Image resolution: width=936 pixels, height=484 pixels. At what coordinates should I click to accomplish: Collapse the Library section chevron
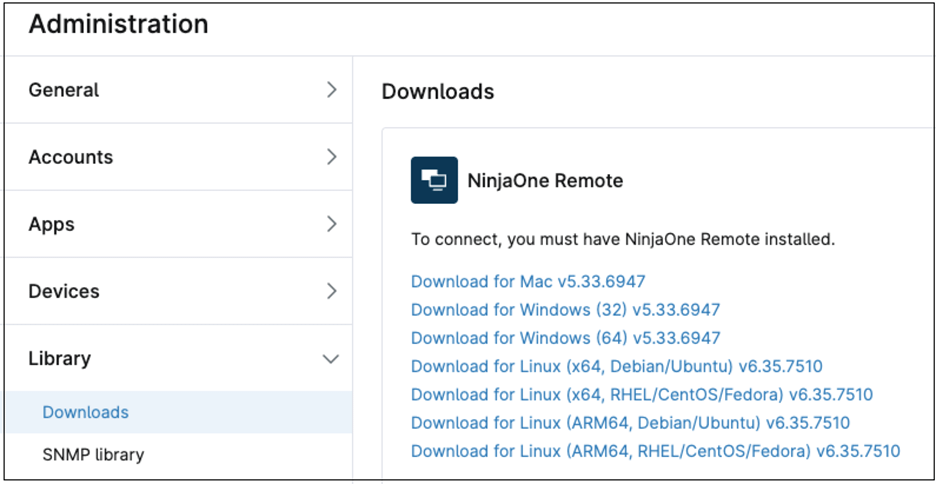pos(331,359)
